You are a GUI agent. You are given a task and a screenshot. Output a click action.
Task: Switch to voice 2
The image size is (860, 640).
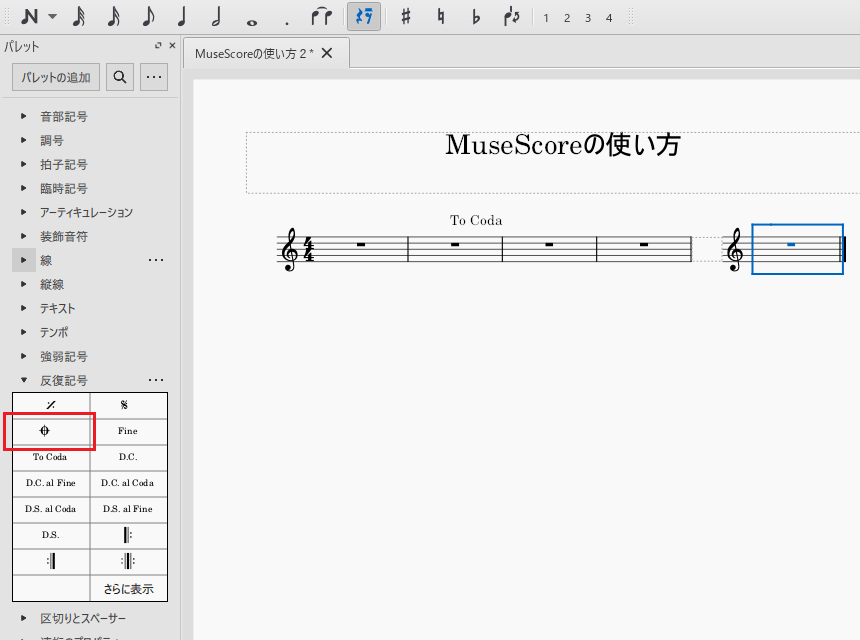(x=567, y=18)
